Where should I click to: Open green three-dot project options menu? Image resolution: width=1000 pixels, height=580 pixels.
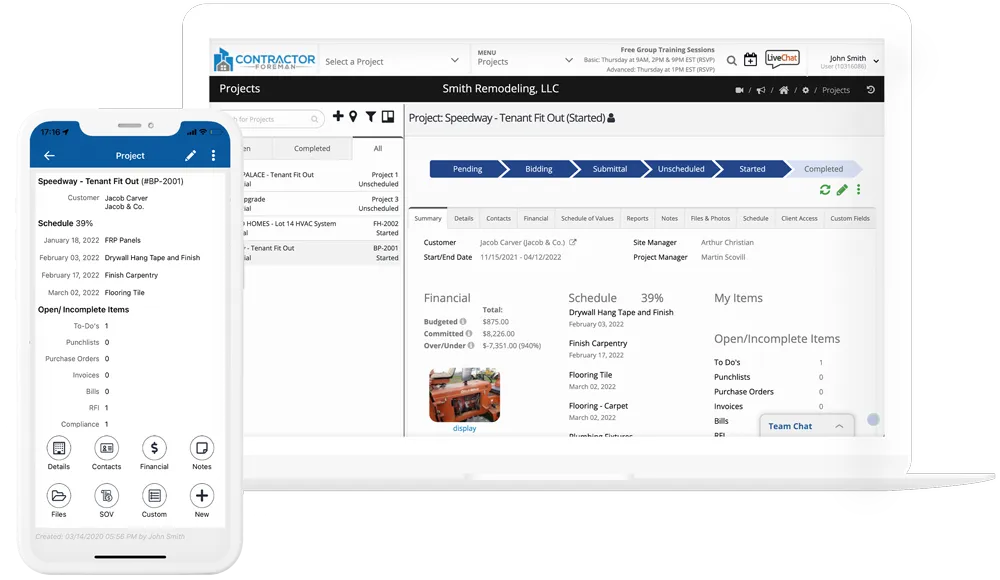point(858,190)
